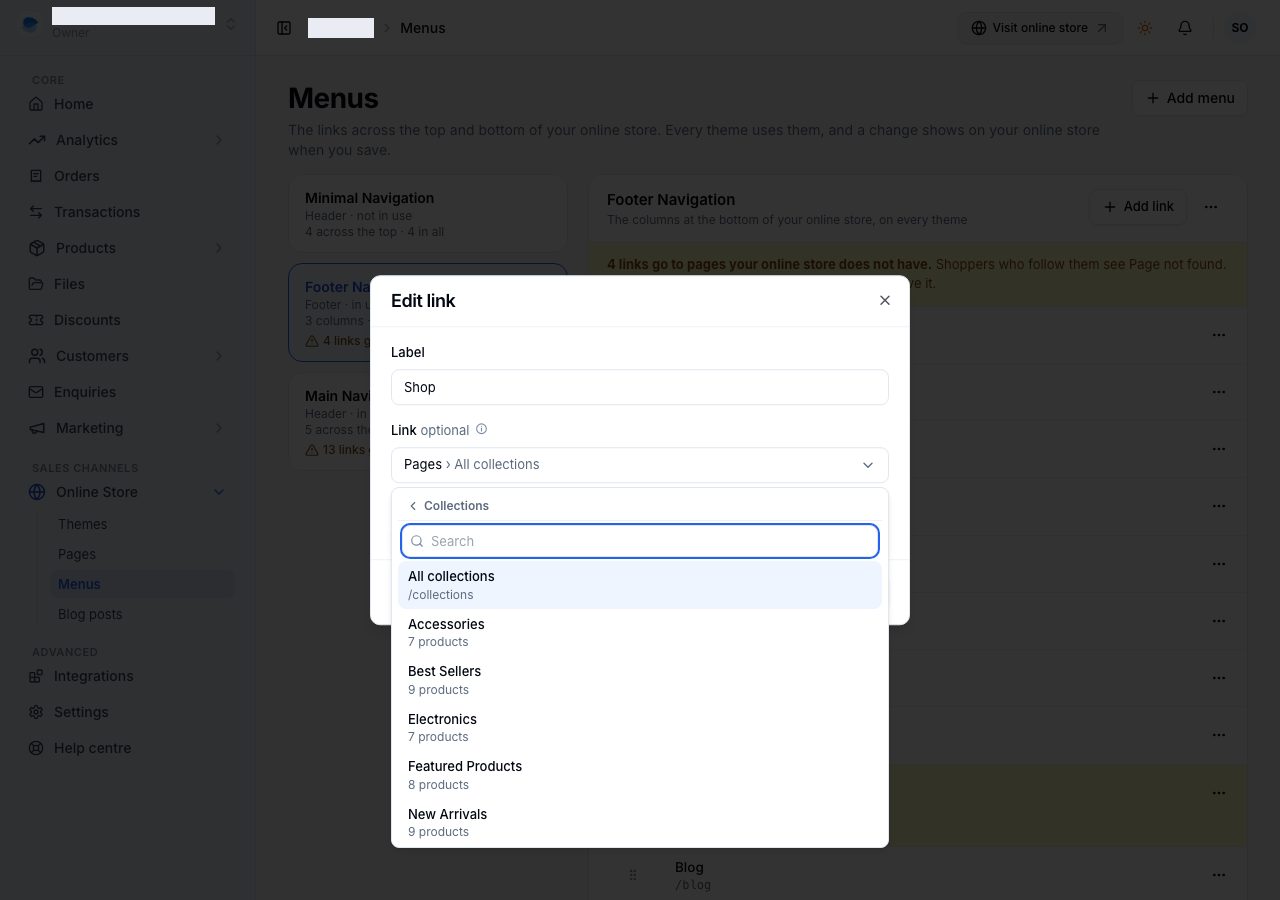Expand the Analytics submenu chevron
The height and width of the screenshot is (900, 1280).
(219, 140)
